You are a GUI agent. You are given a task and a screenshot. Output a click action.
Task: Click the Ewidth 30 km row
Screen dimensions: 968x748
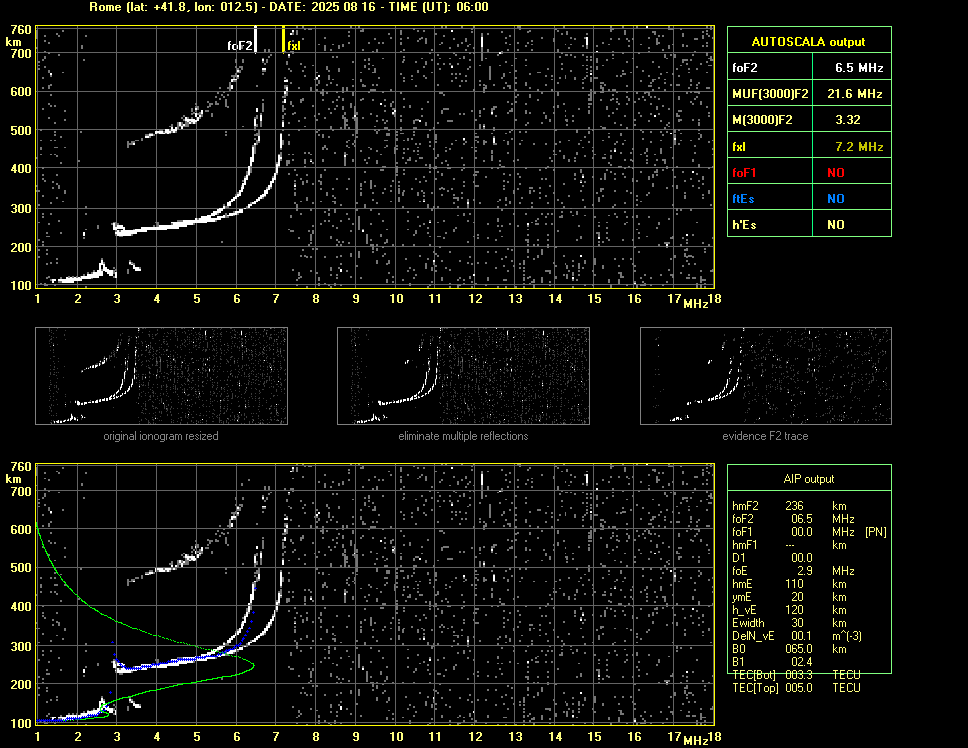coord(789,623)
